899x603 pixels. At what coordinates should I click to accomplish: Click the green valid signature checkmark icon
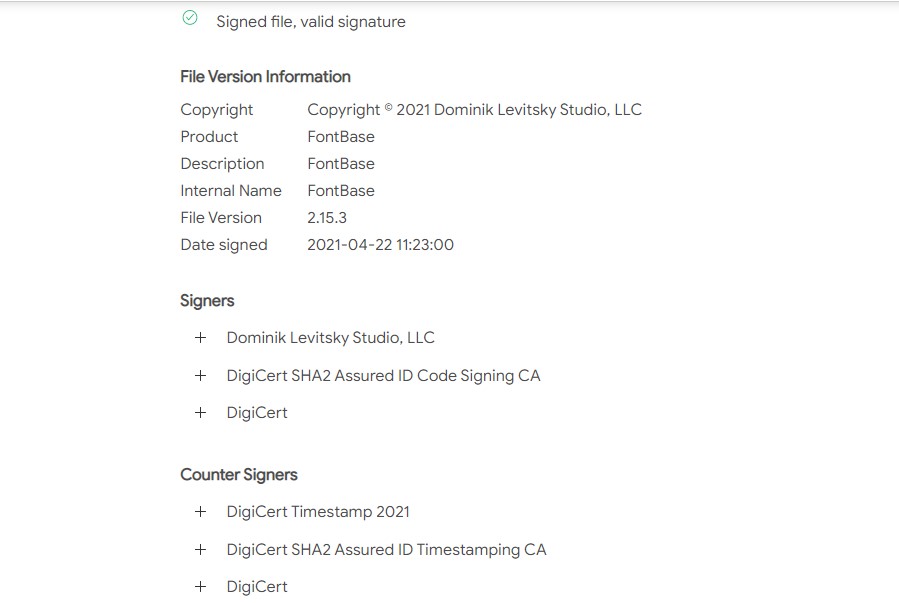tap(190, 18)
